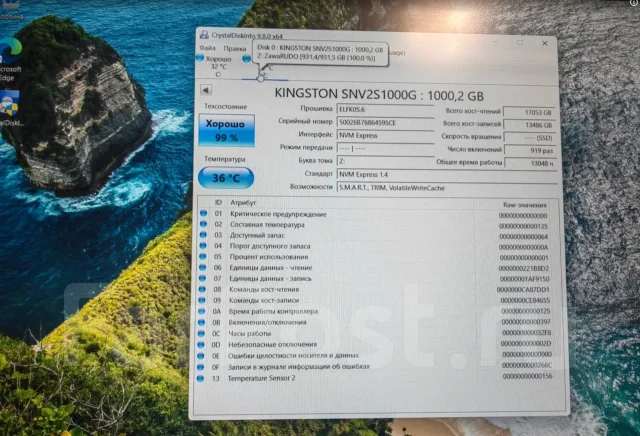Select the Команды хост-чтения row

376,289
